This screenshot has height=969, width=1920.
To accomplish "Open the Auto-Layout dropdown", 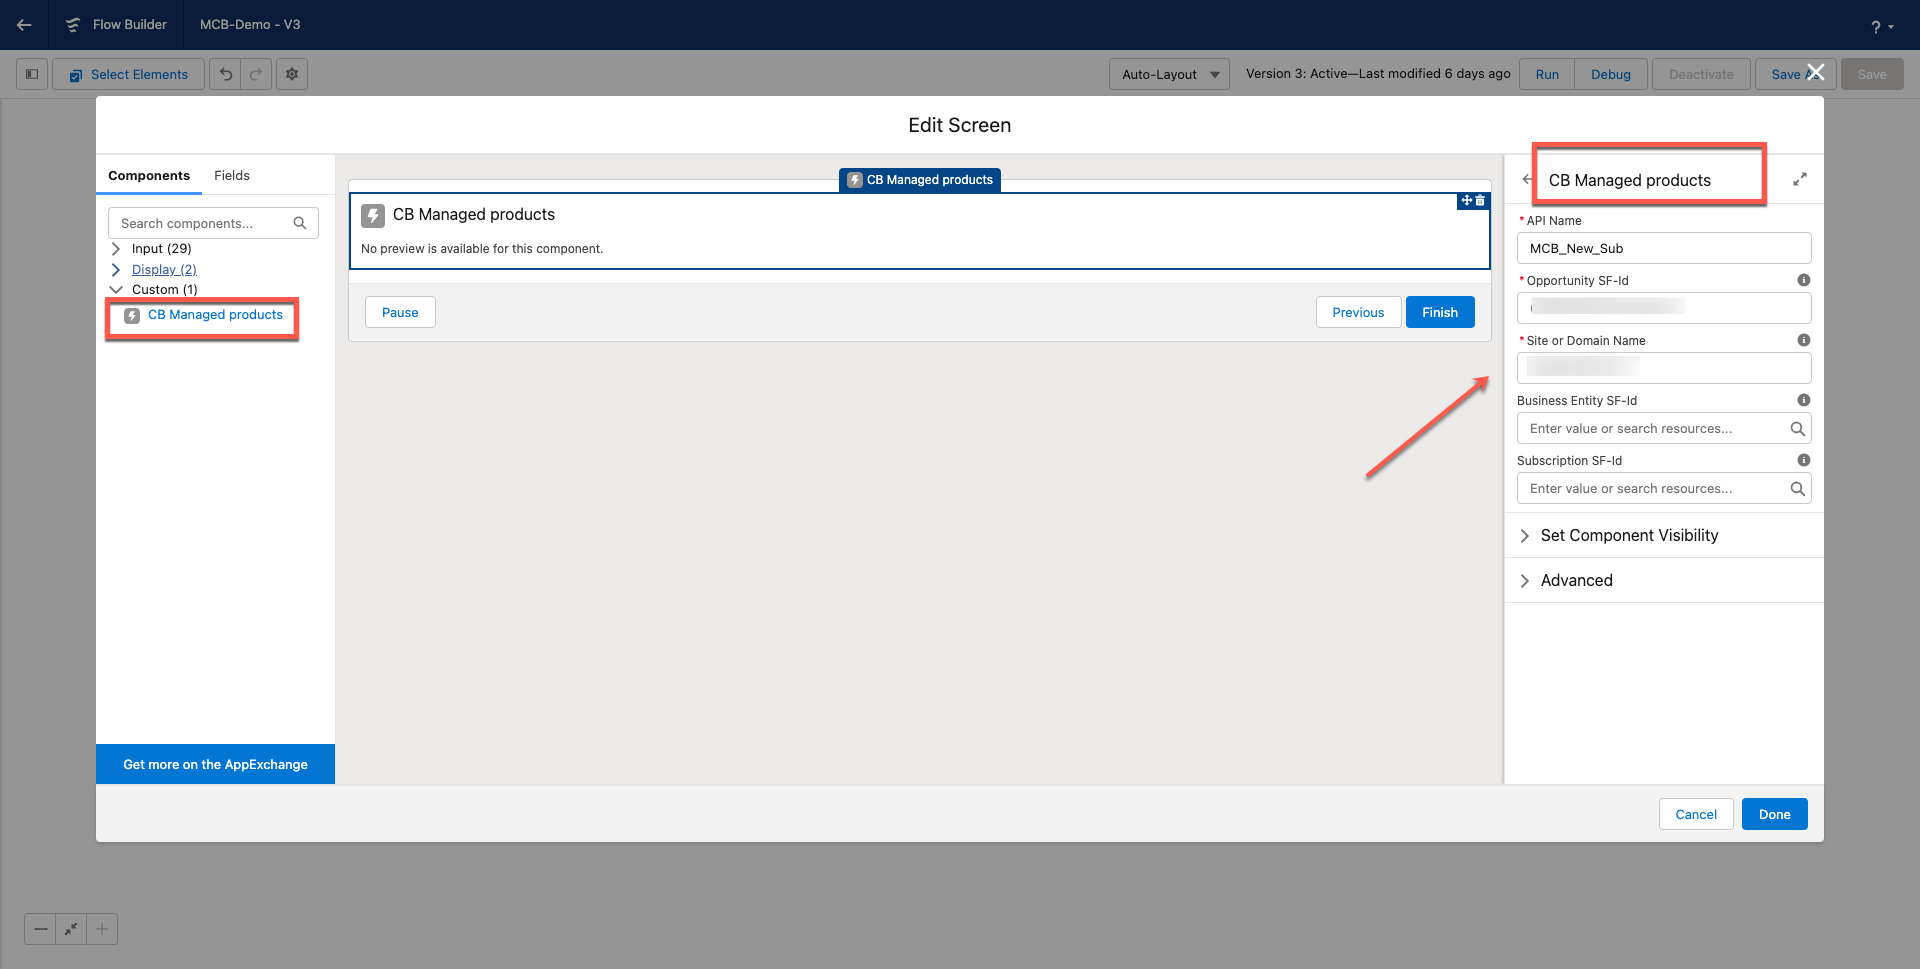I will [x=1169, y=74].
